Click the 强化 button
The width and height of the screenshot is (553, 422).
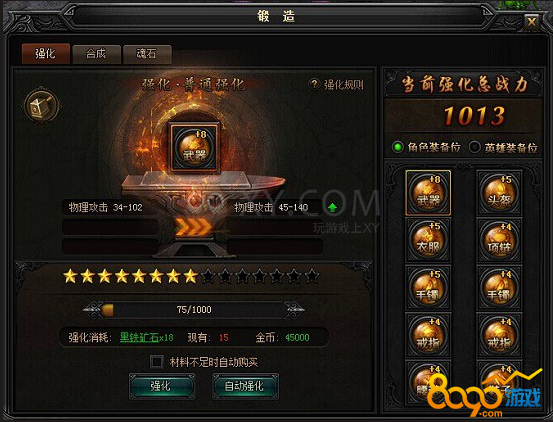[x=161, y=386]
